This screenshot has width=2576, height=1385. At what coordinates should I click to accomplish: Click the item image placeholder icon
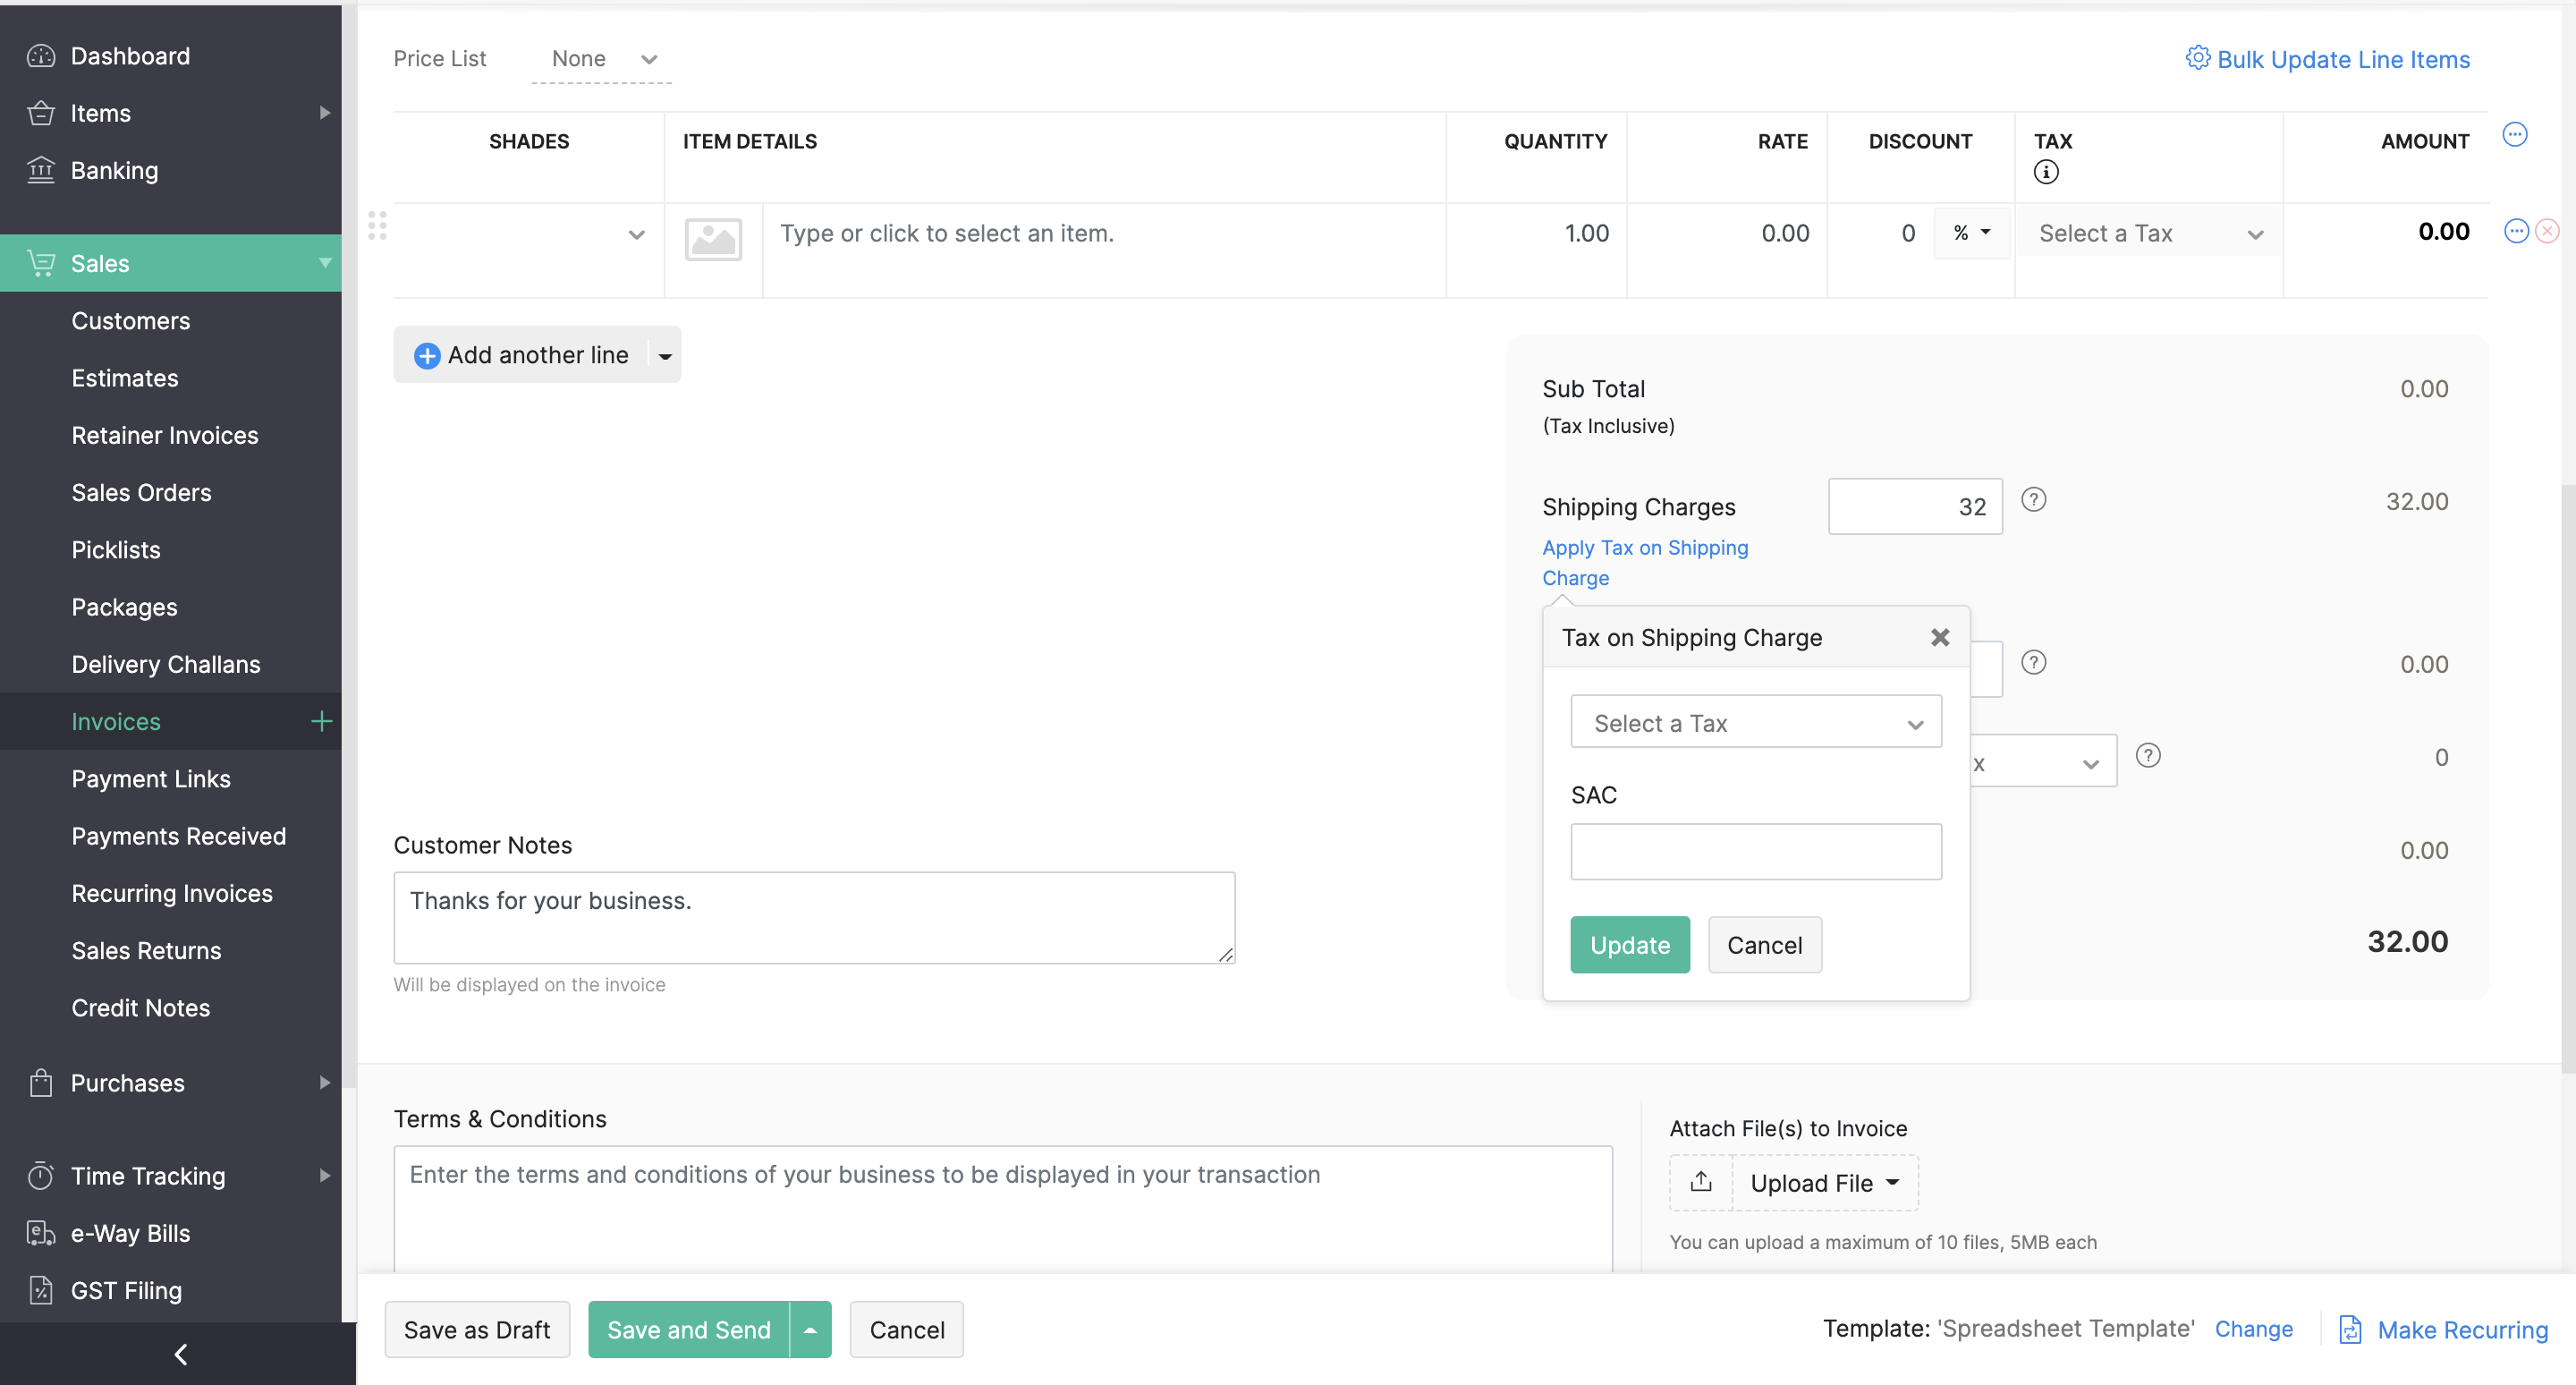(713, 238)
